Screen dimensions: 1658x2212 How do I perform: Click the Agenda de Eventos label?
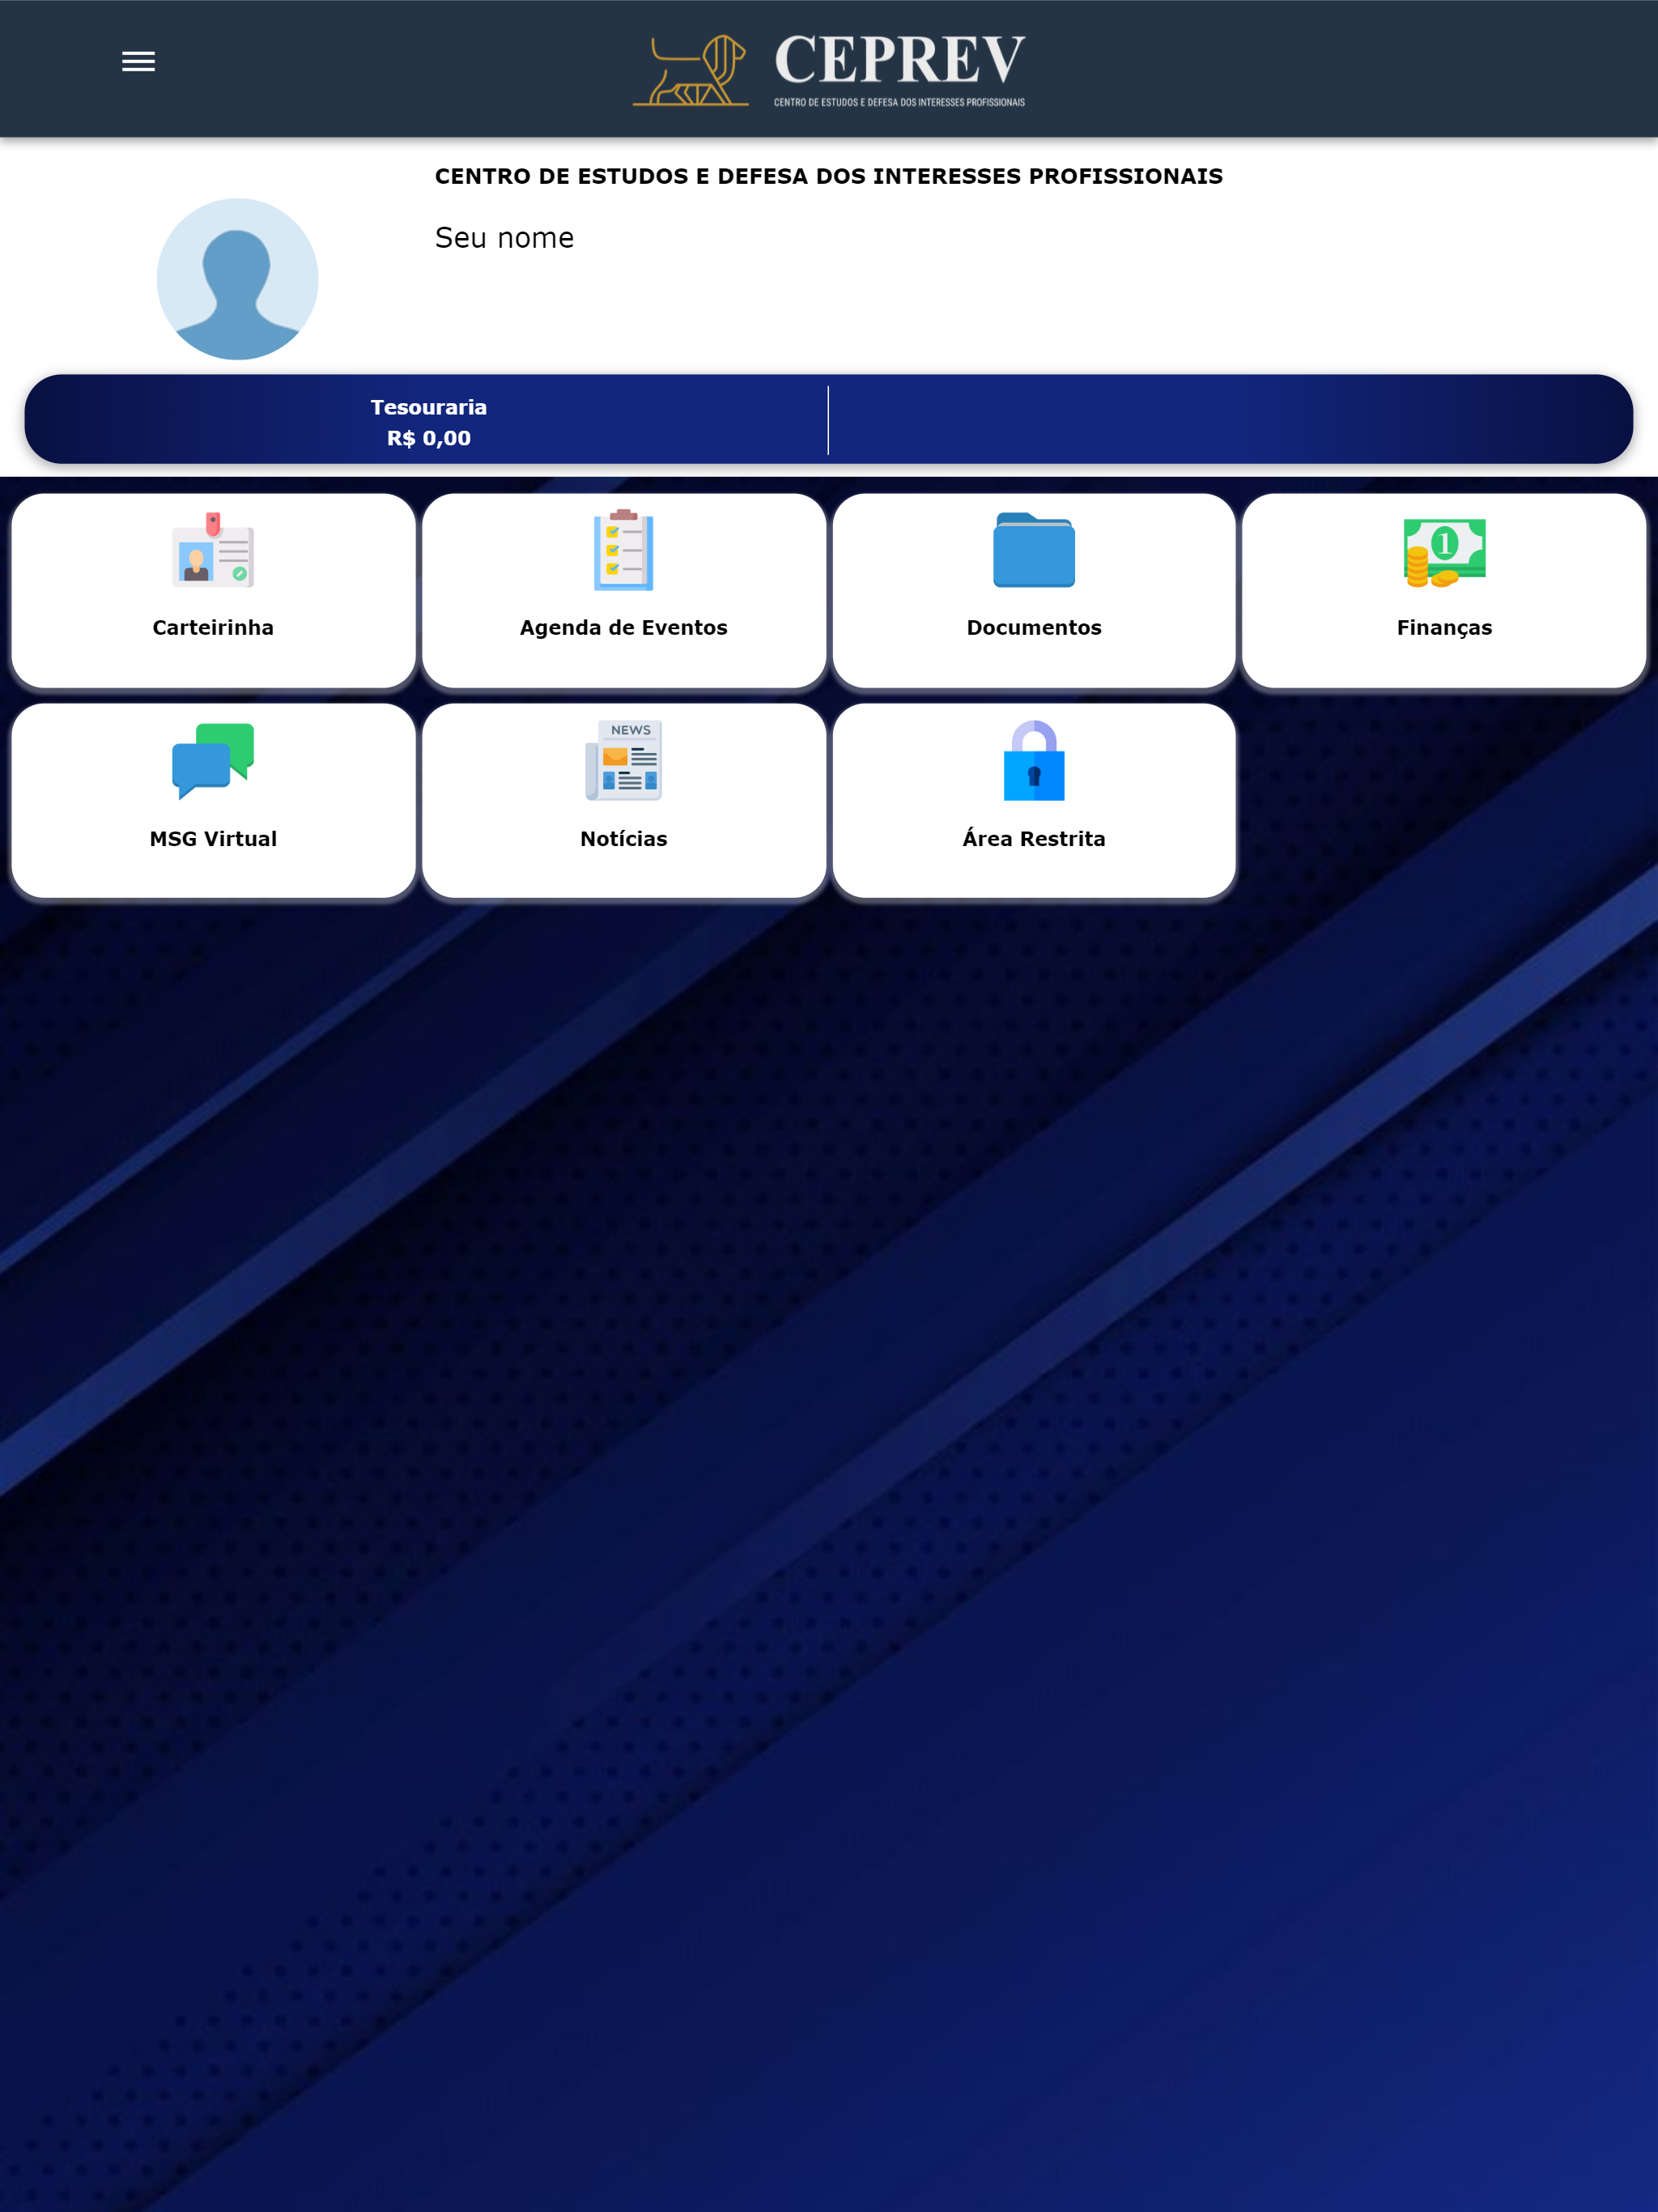click(624, 628)
